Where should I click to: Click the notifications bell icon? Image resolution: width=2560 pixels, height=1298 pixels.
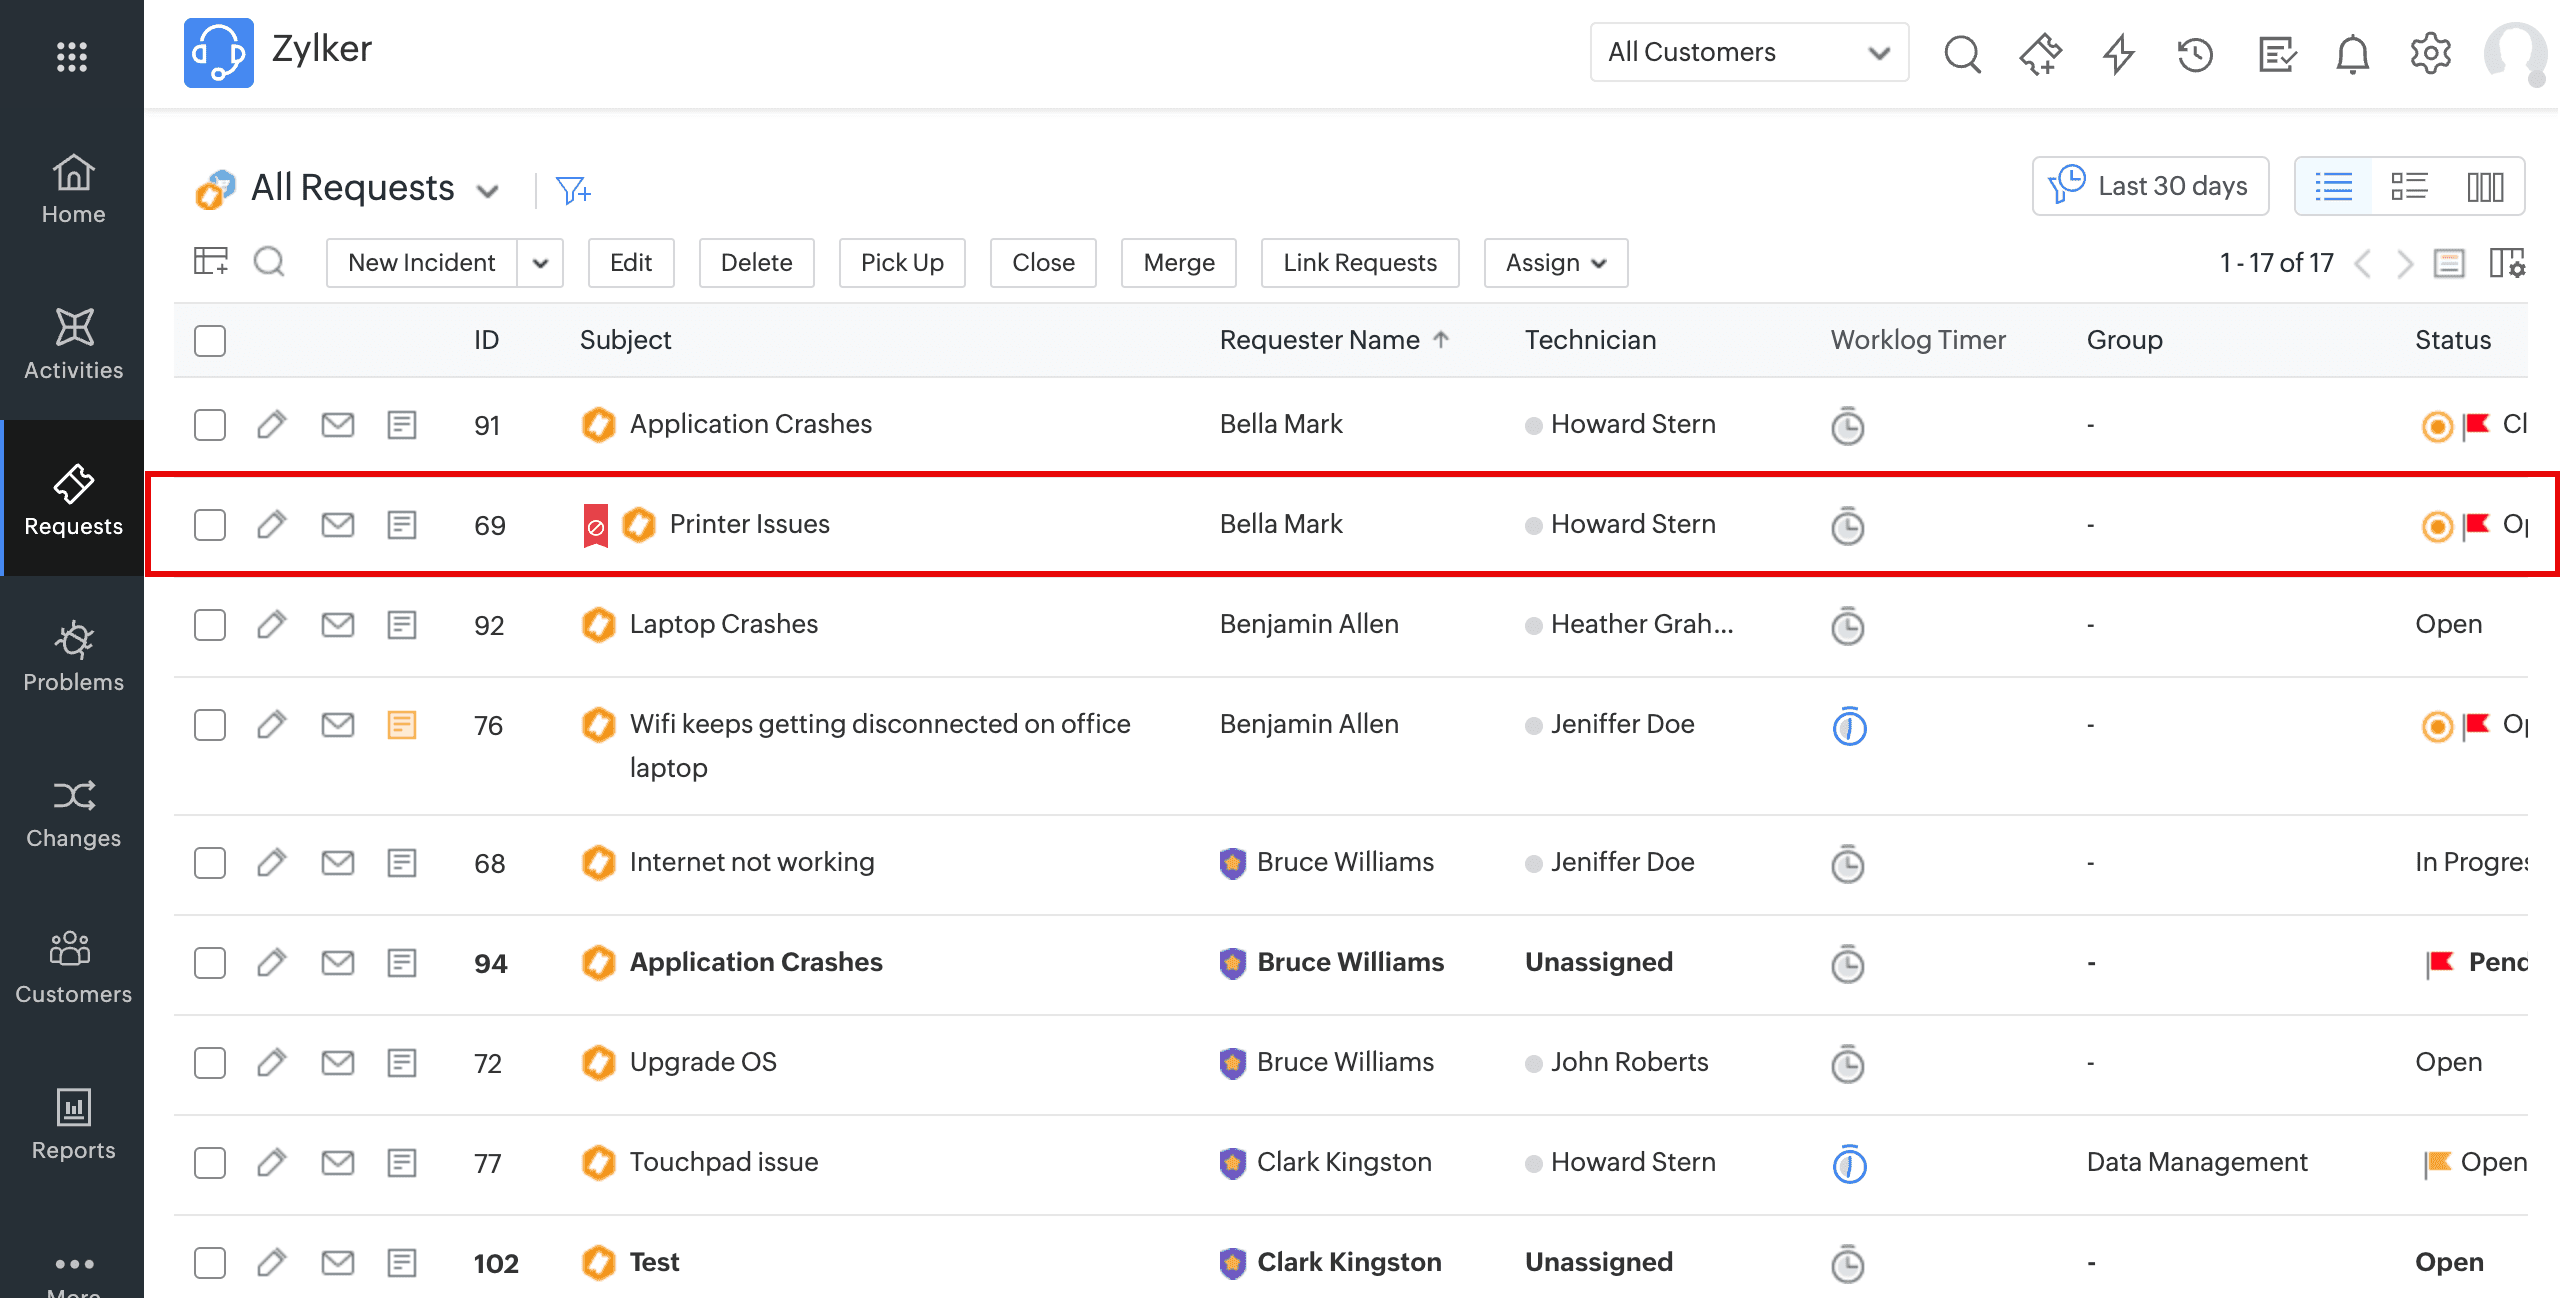pyautogui.click(x=2352, y=53)
